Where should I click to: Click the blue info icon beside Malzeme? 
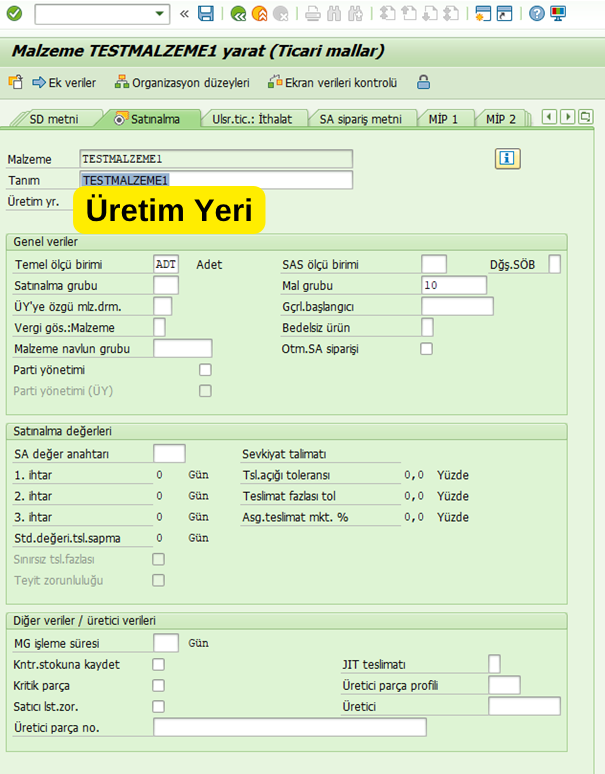(x=508, y=158)
